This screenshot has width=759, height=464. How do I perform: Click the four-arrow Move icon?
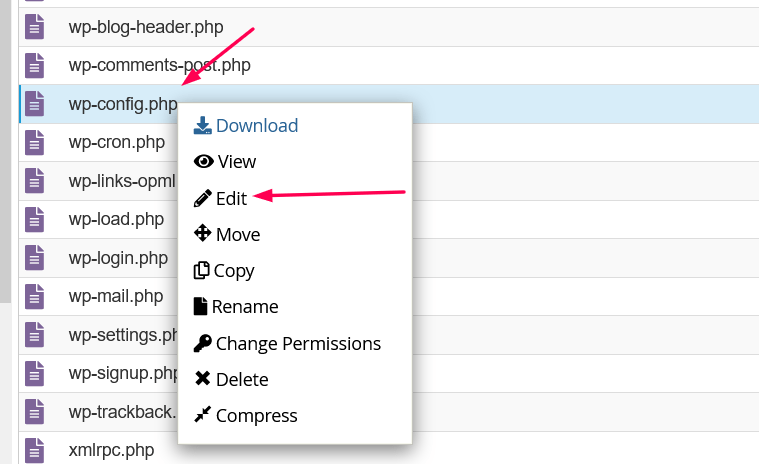point(202,233)
